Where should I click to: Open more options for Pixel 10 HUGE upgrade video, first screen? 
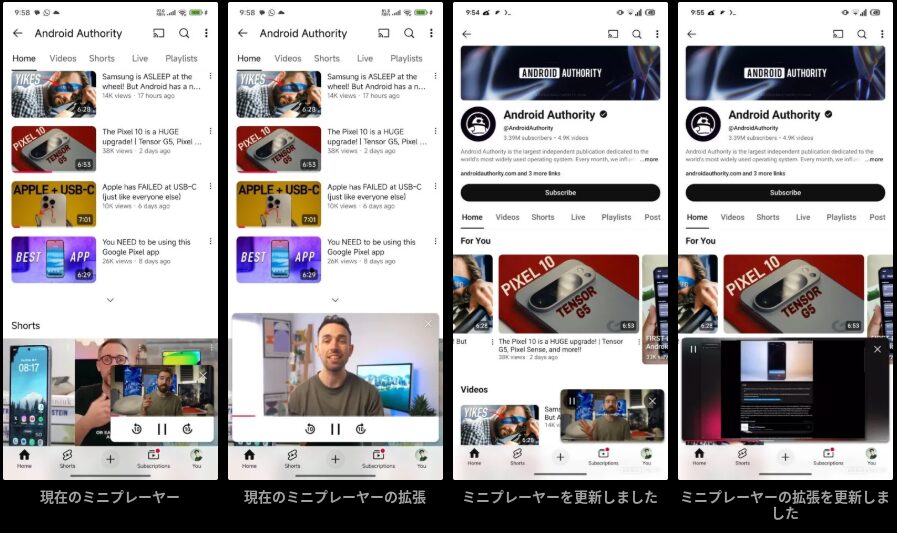click(211, 131)
